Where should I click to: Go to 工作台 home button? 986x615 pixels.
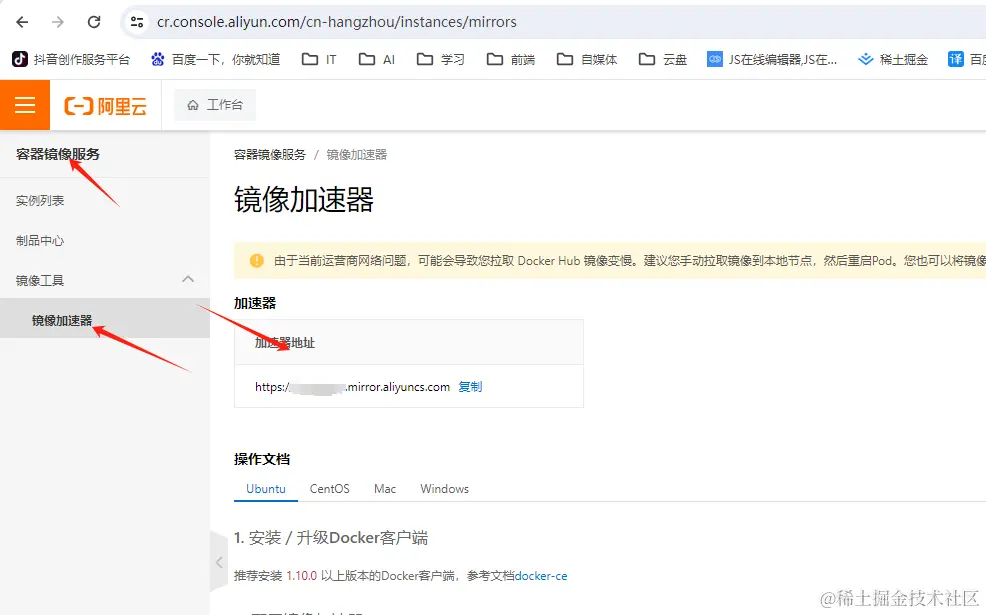[215, 104]
